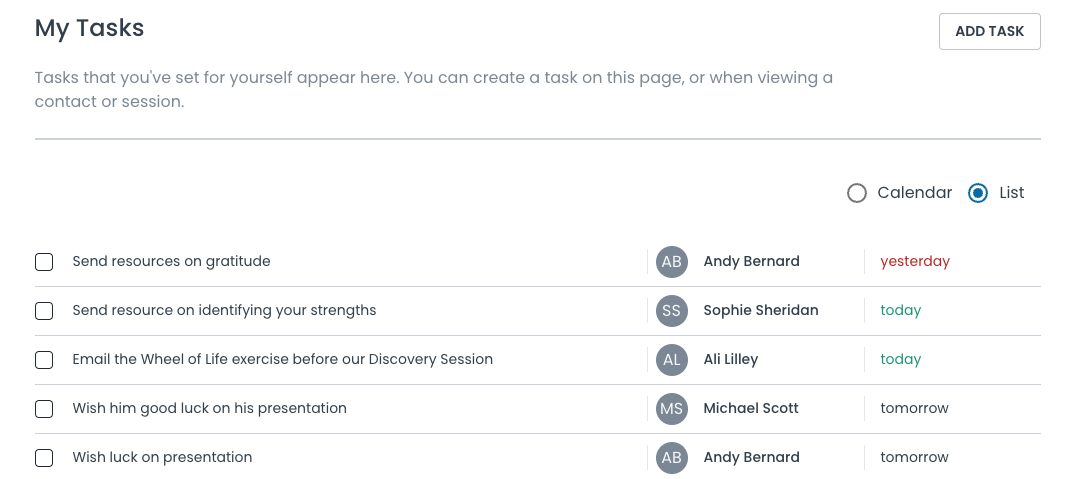Tick the 'Wish luck on presentation' checkbox

[44, 458]
